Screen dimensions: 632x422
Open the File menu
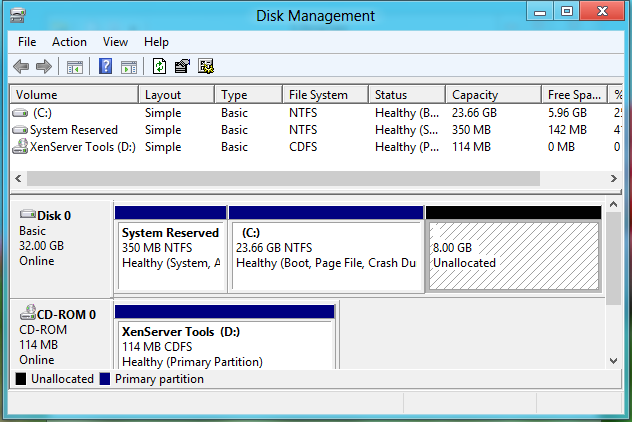[27, 42]
